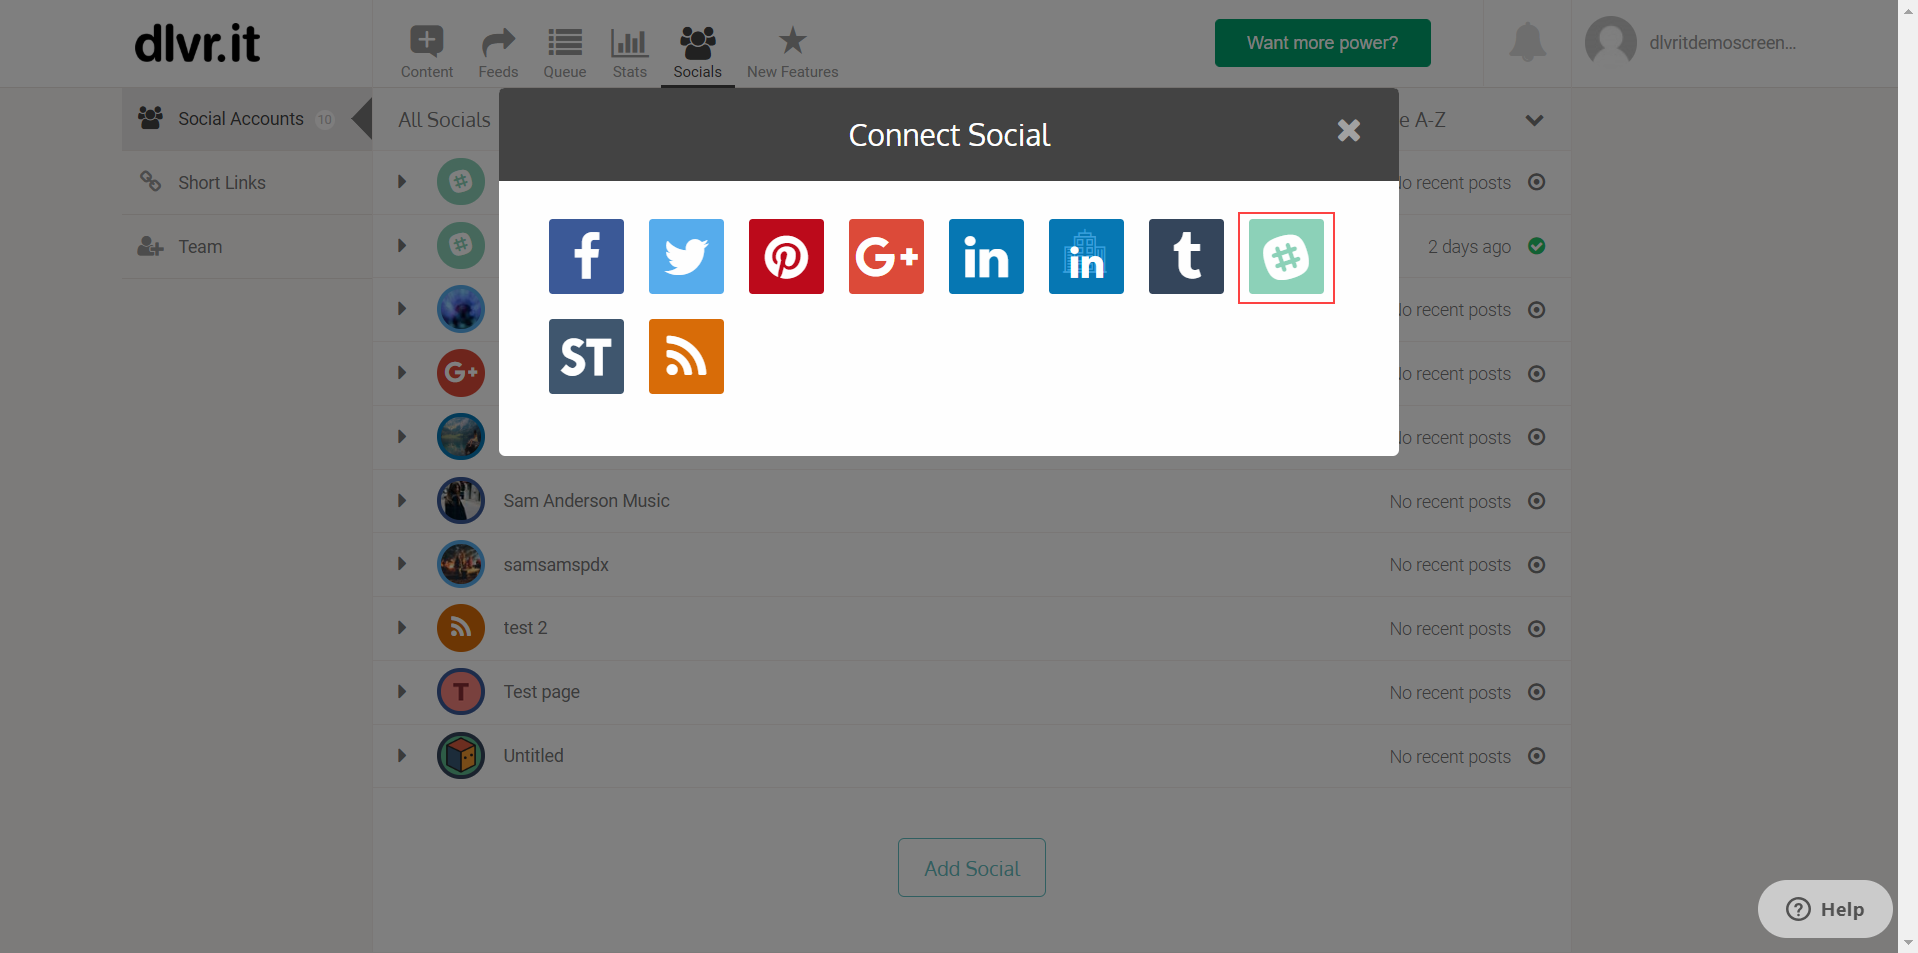Go to dlvr.it home logo
This screenshot has width=1918, height=953.
click(x=198, y=43)
